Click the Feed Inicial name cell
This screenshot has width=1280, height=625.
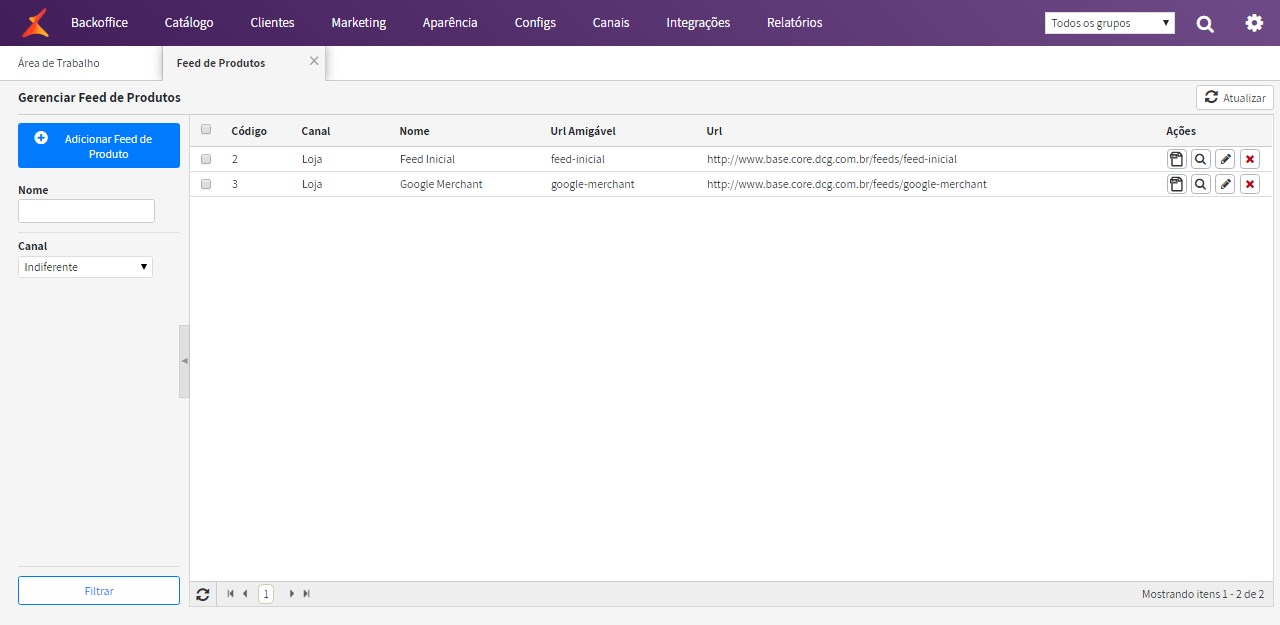point(427,159)
